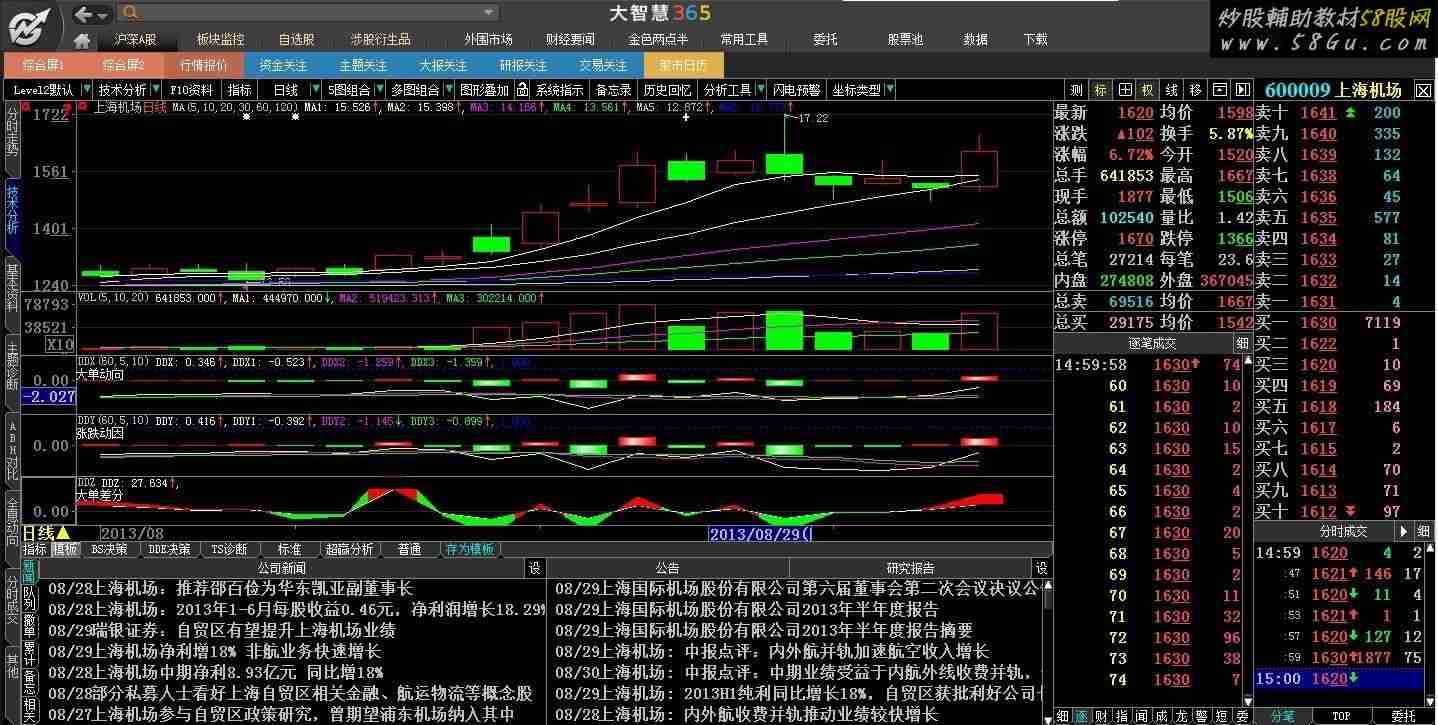
Task: Expand the 技术分析 dropdown arrow
Action: [154, 90]
